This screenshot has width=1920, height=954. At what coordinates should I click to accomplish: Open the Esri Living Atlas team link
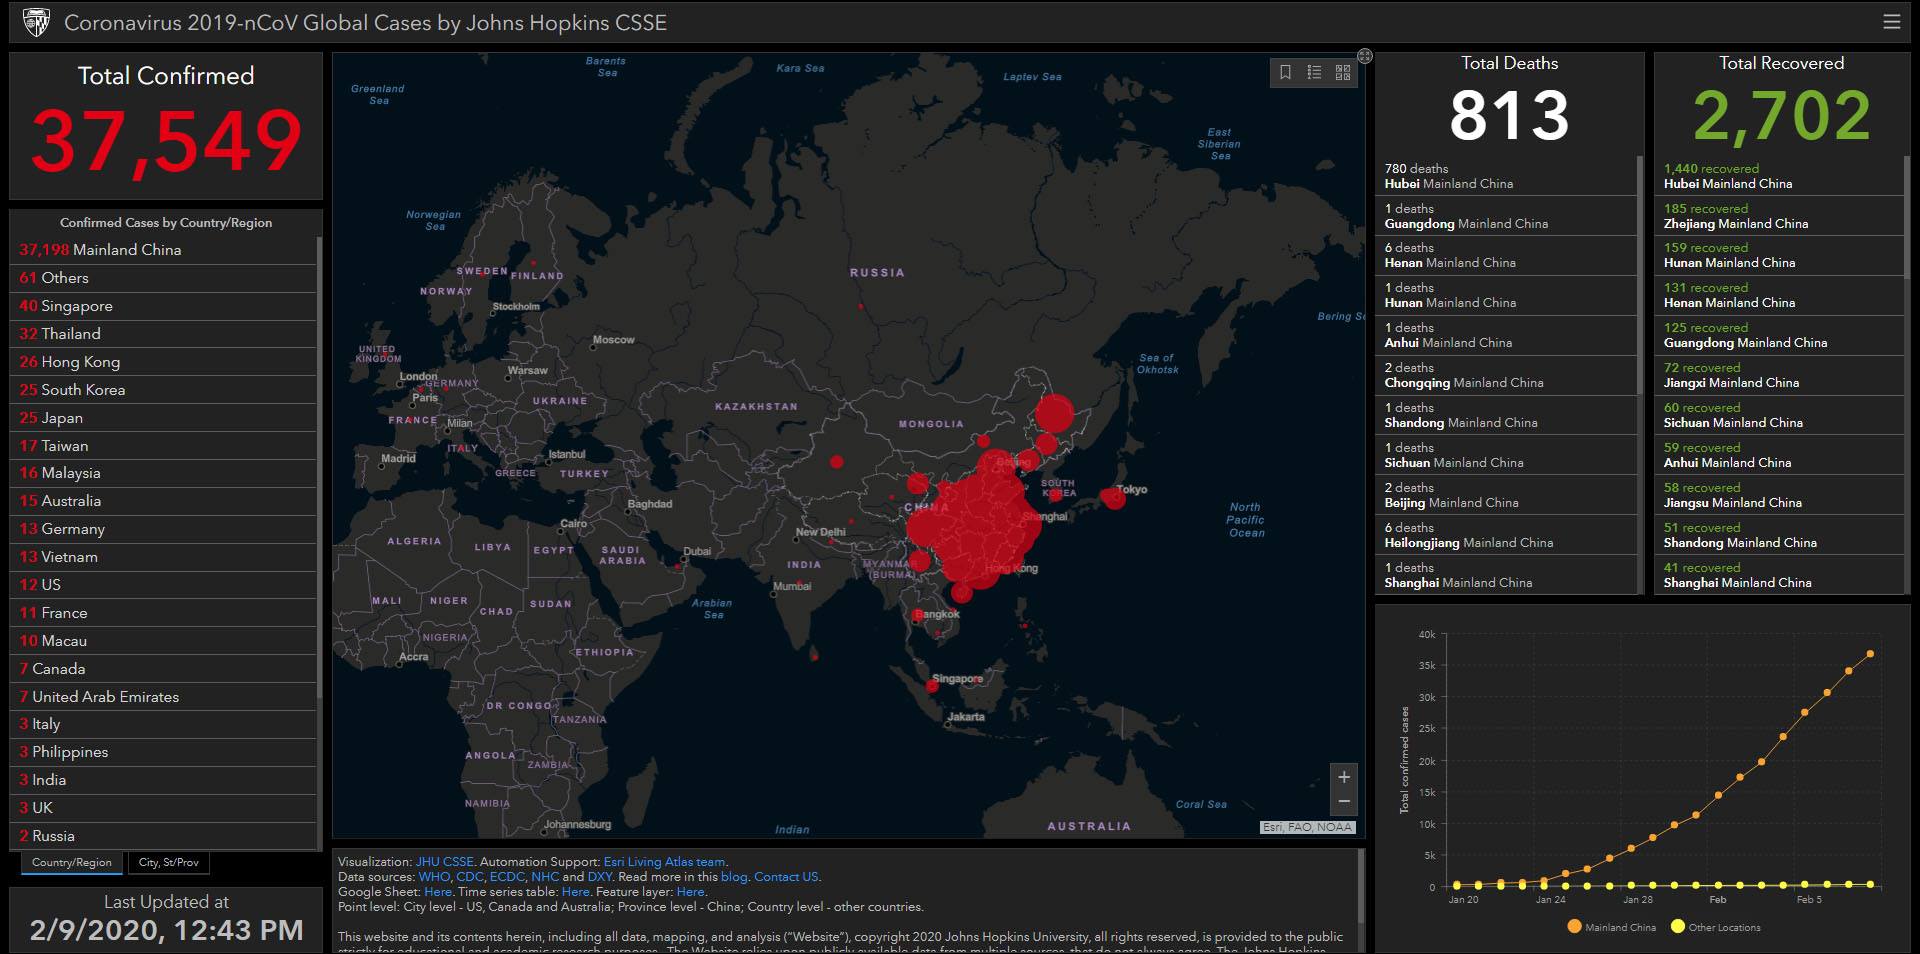coord(665,862)
